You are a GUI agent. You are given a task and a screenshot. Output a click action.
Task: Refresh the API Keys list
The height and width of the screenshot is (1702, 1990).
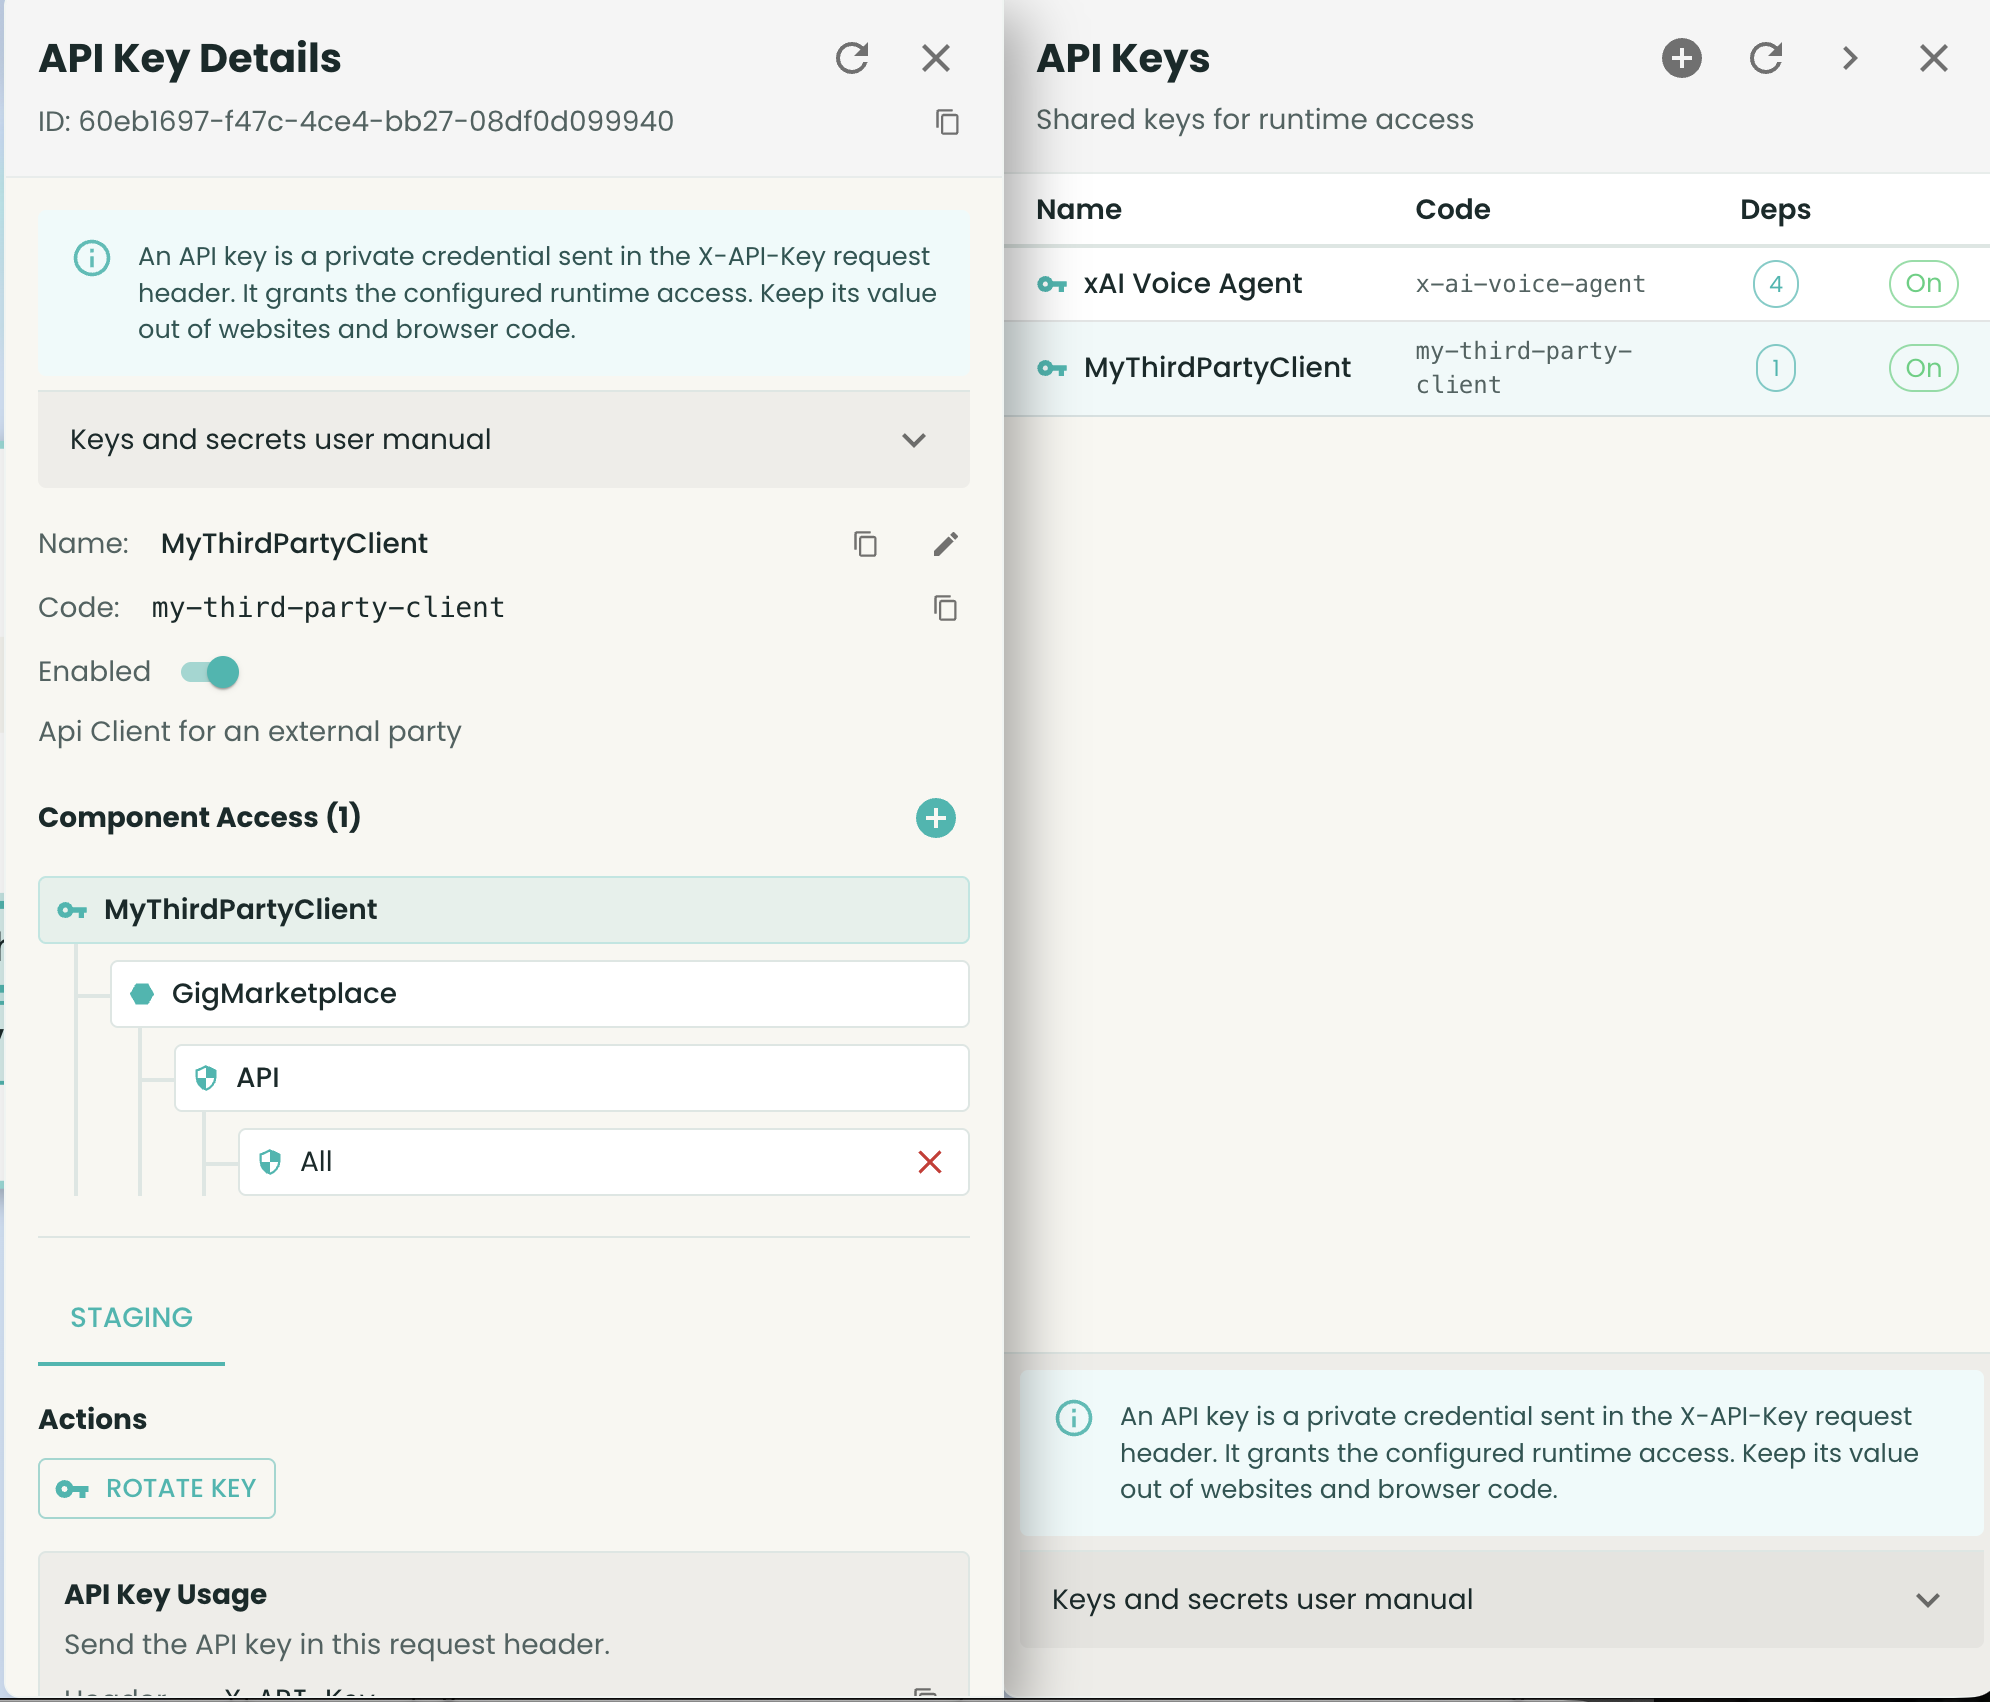point(1766,58)
